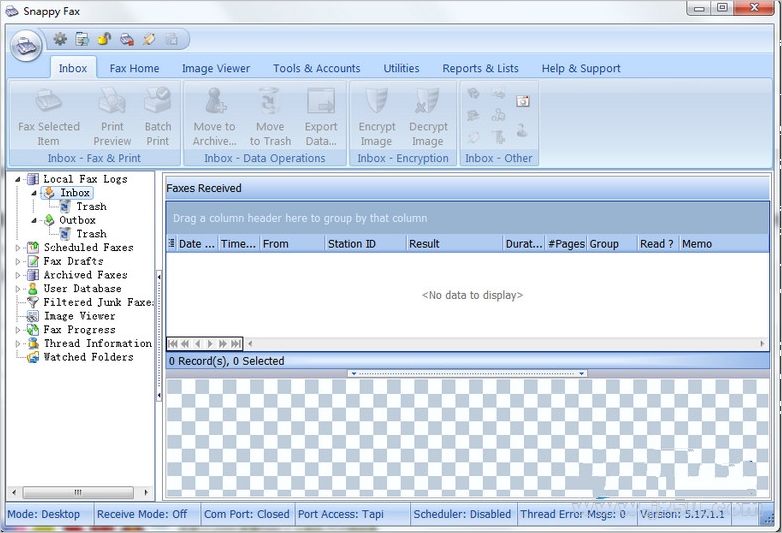Open the Snappy Fax application menu button
Image resolution: width=782 pixels, height=533 pixels.
[x=25, y=46]
